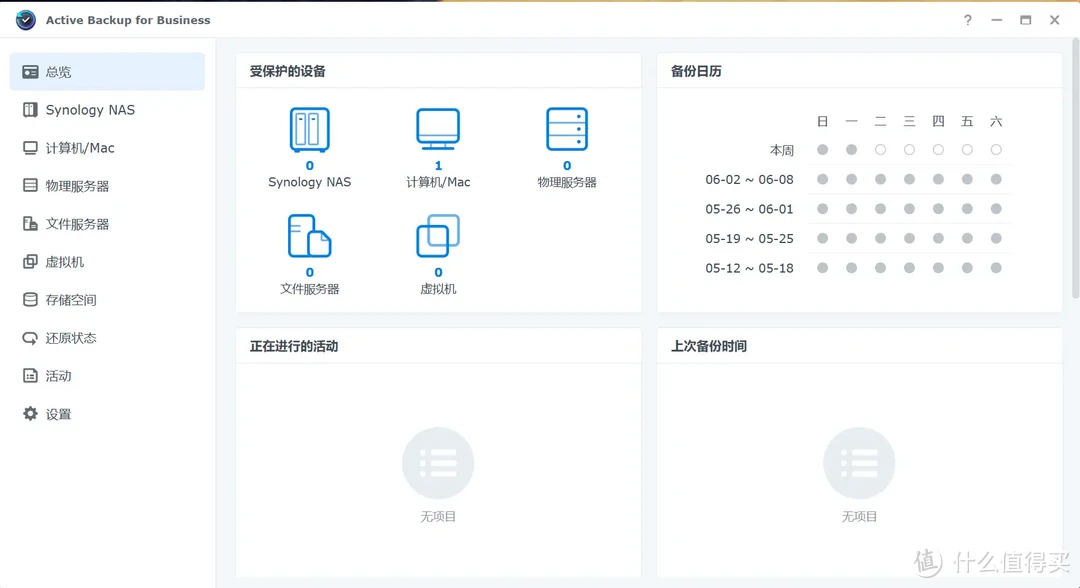Click the Saturday backup dot in the 05-12 ~ 05-18 row
The width and height of the screenshot is (1080, 588).
(996, 267)
